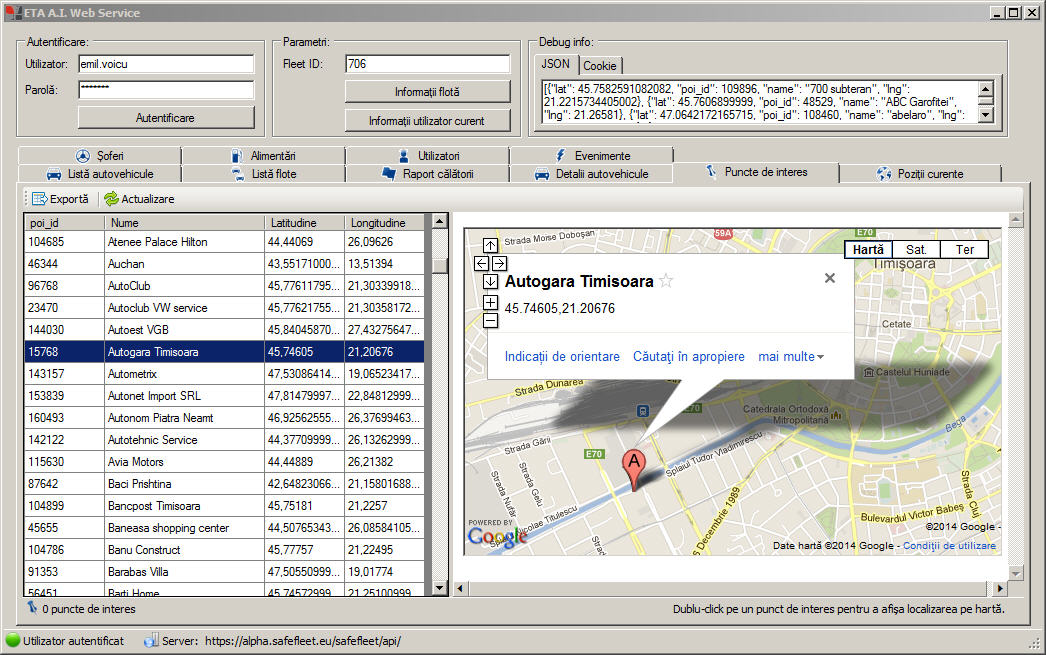Focus the Utilizator input field
Viewport: 1046px width, 655px height.
166,64
